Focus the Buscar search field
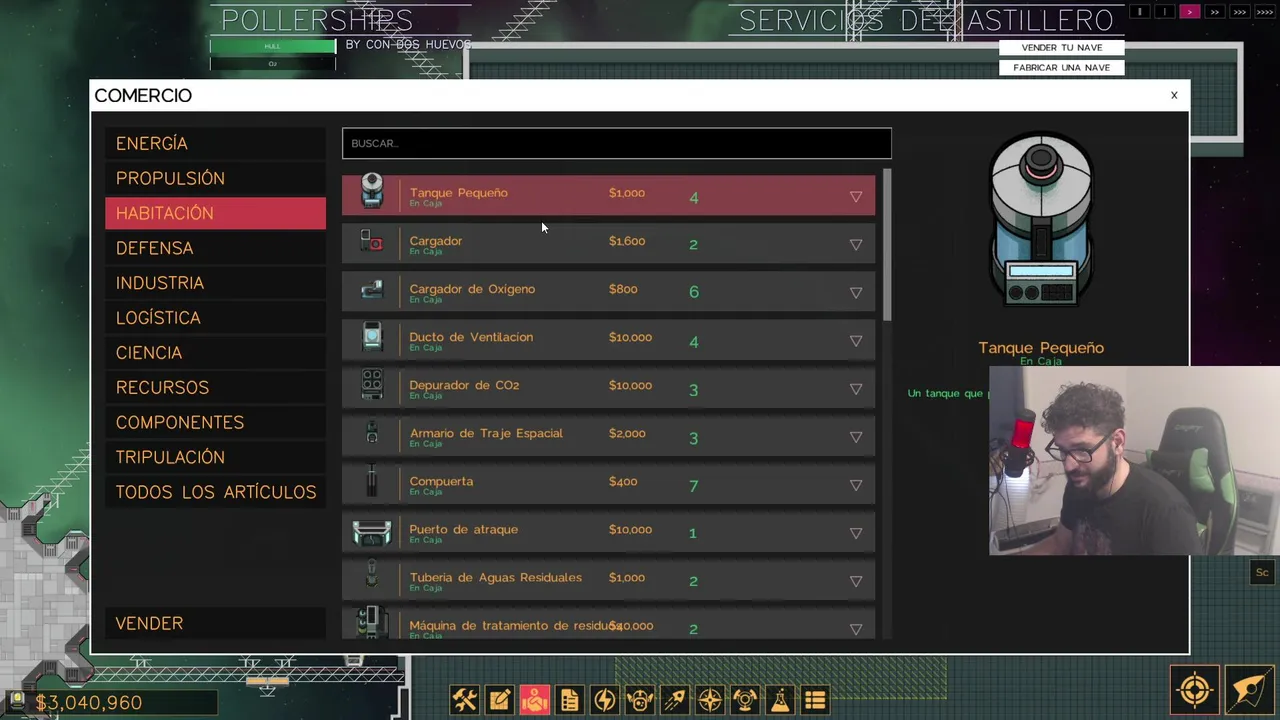Image resolution: width=1280 pixels, height=720 pixels. click(616, 143)
